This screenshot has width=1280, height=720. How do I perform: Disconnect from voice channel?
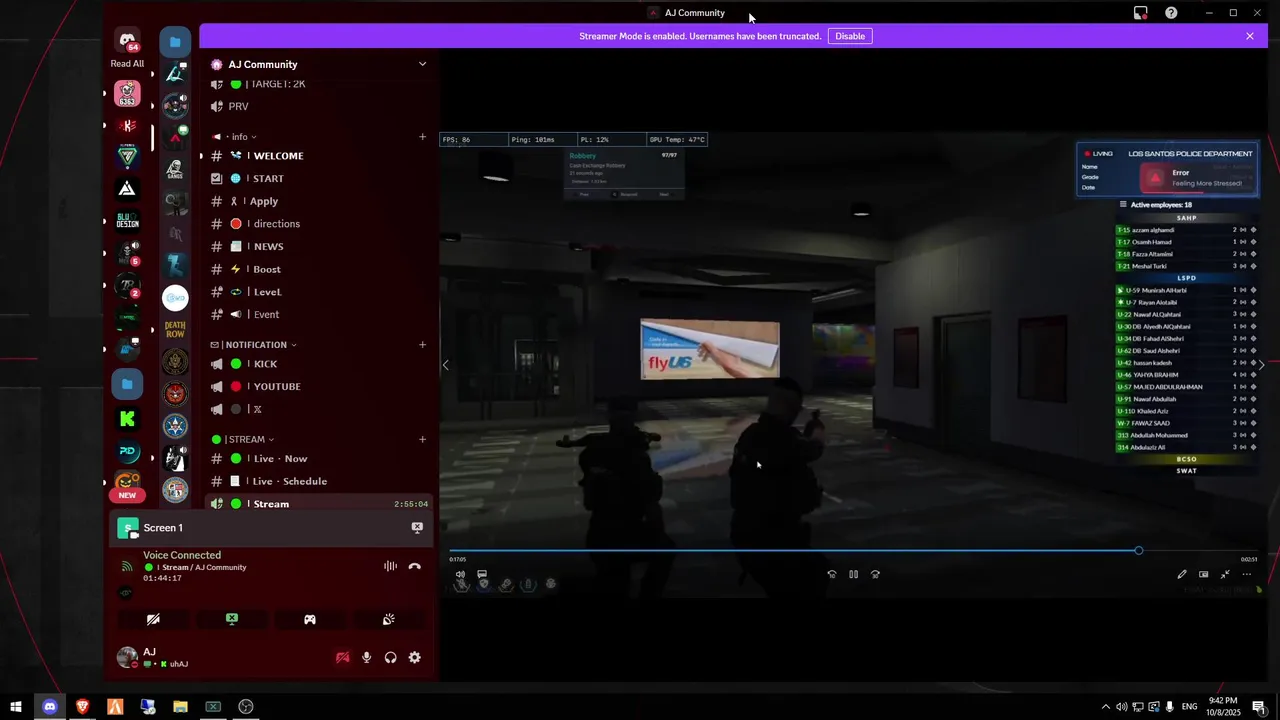click(415, 566)
